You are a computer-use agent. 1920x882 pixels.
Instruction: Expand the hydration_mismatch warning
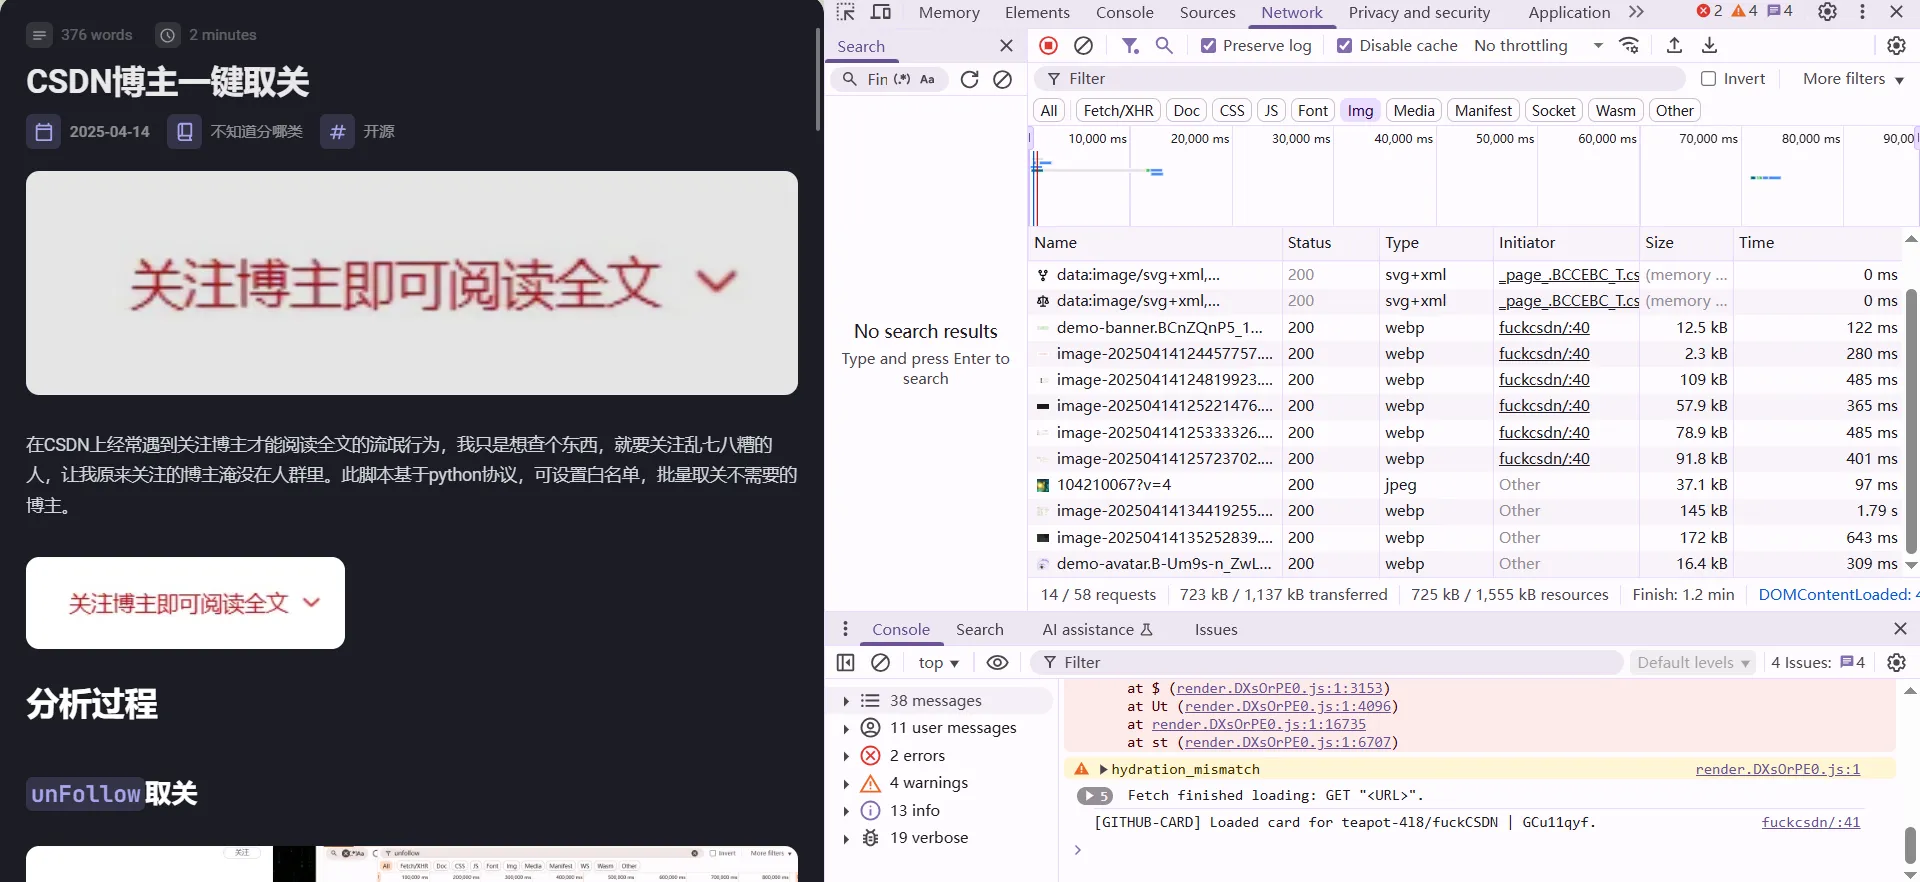pos(1104,769)
